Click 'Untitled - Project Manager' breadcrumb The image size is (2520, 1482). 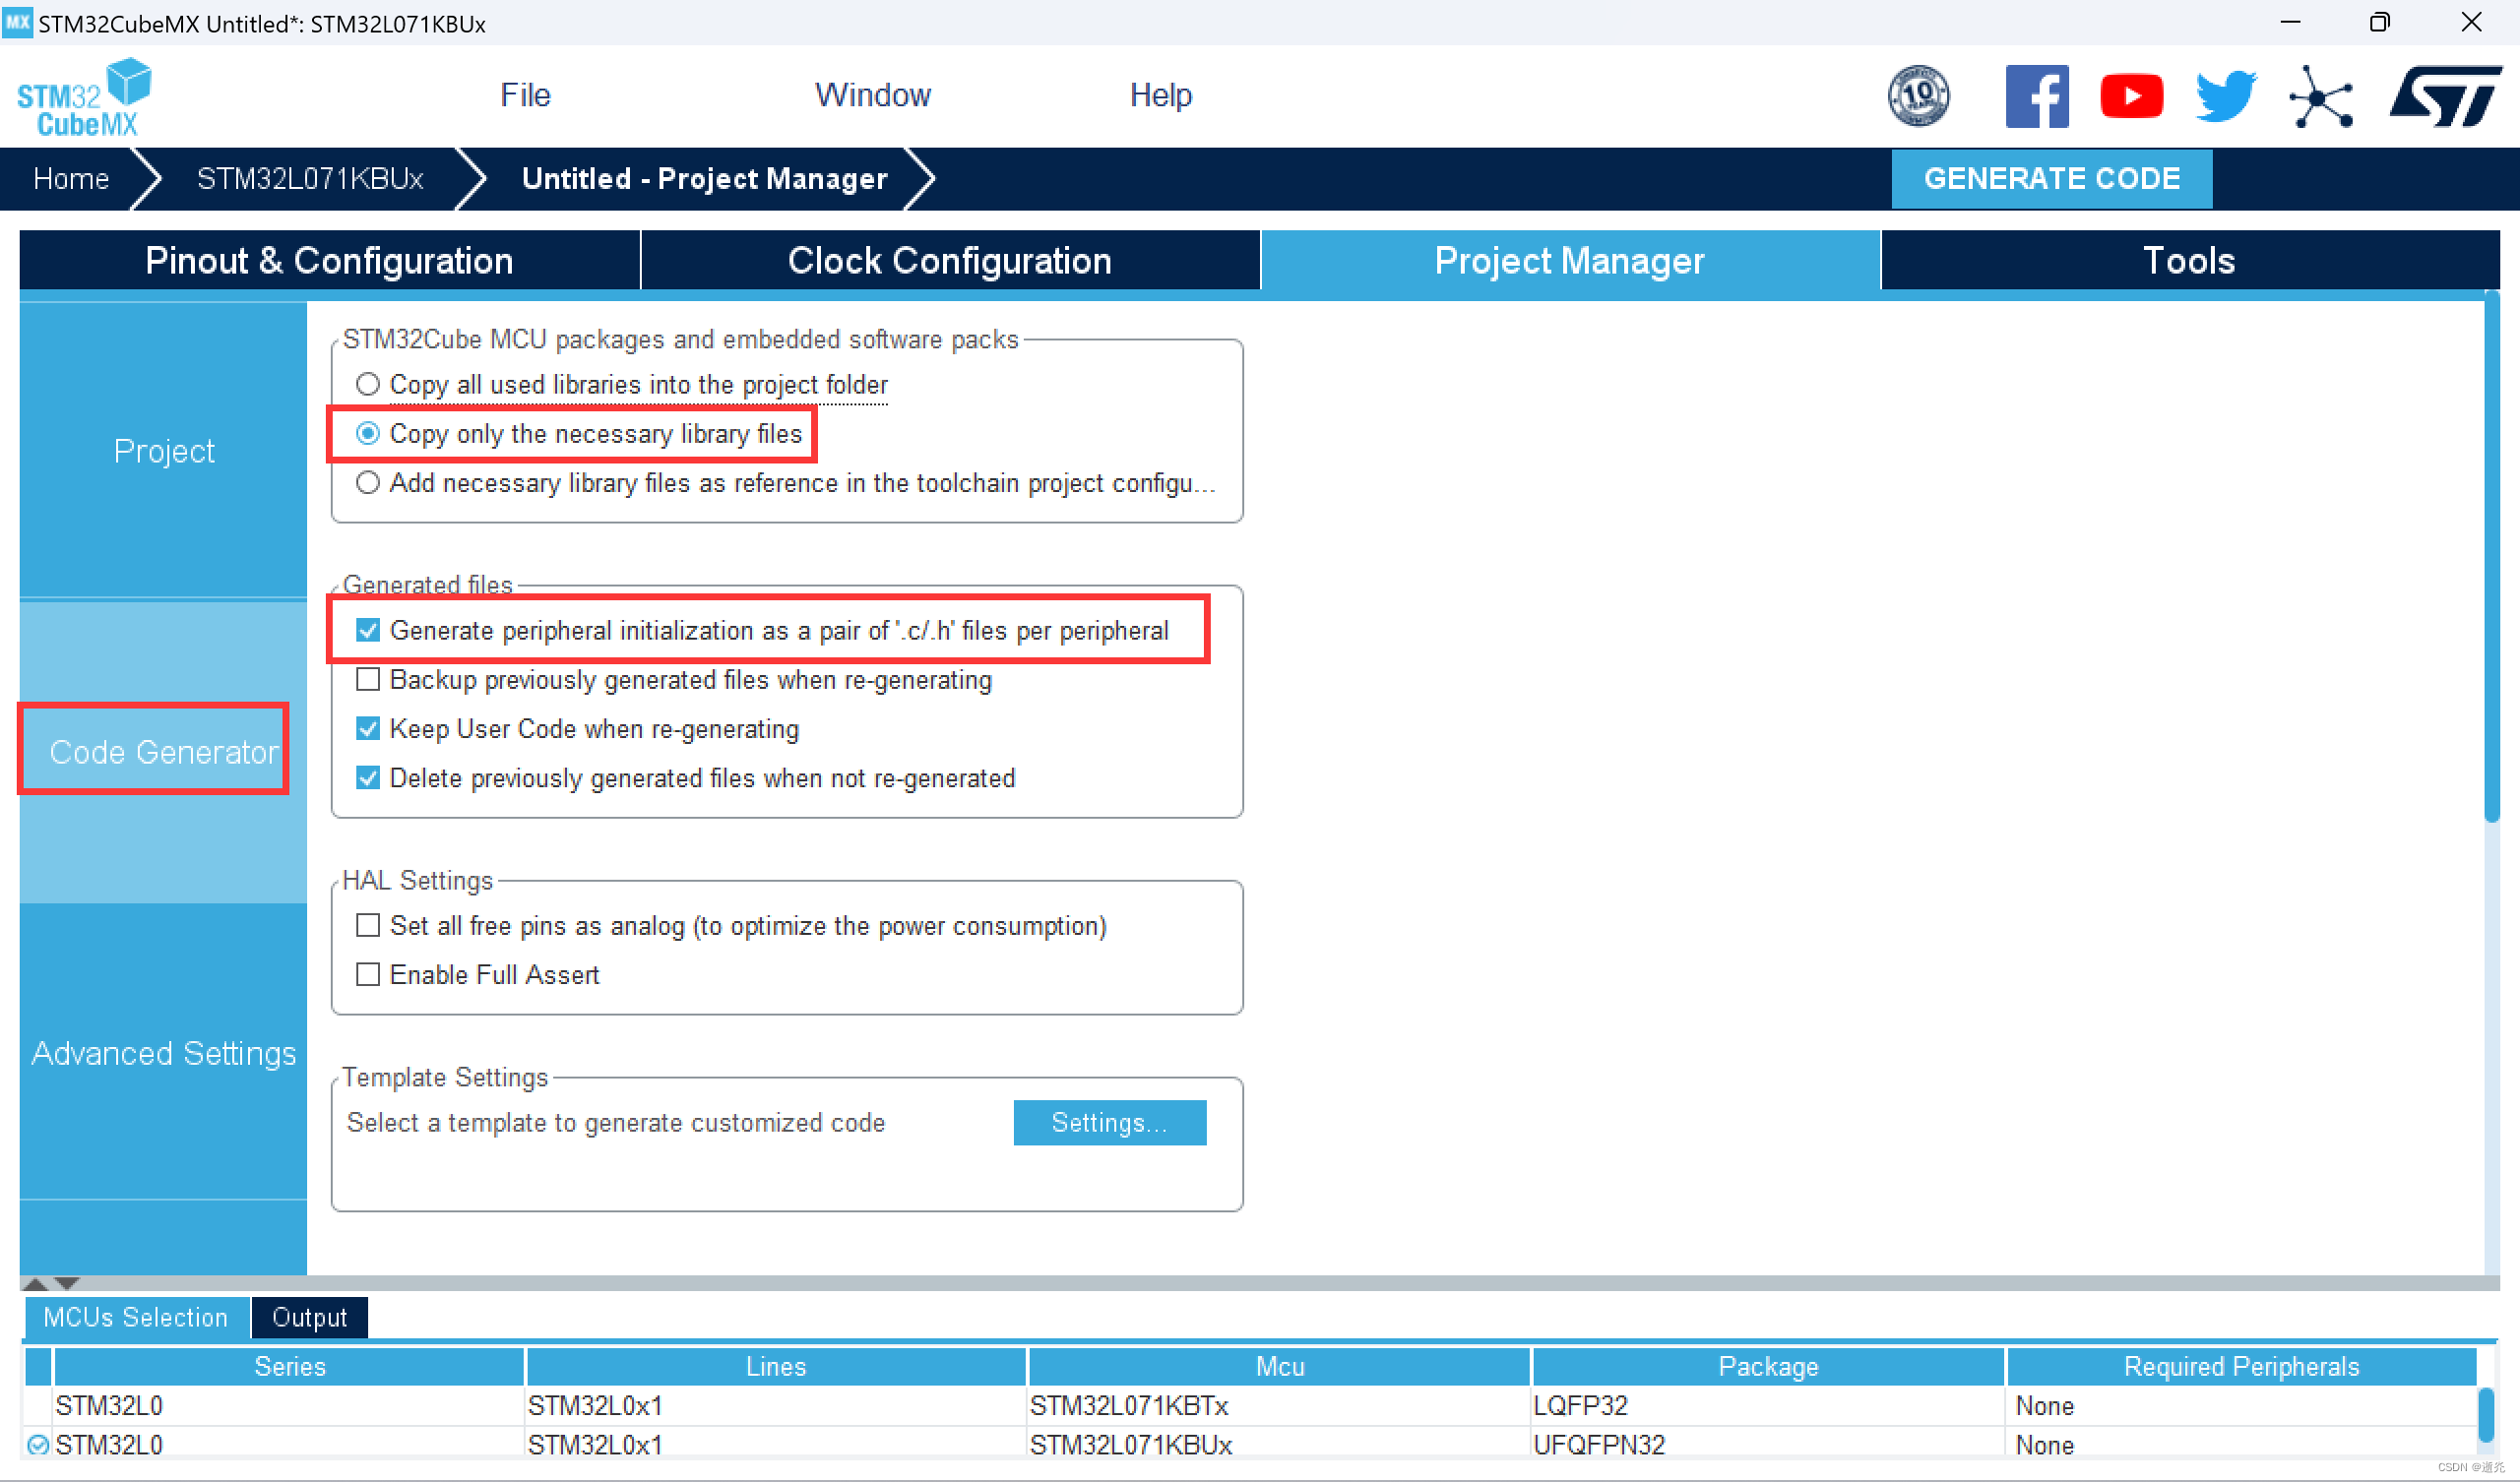click(x=704, y=178)
